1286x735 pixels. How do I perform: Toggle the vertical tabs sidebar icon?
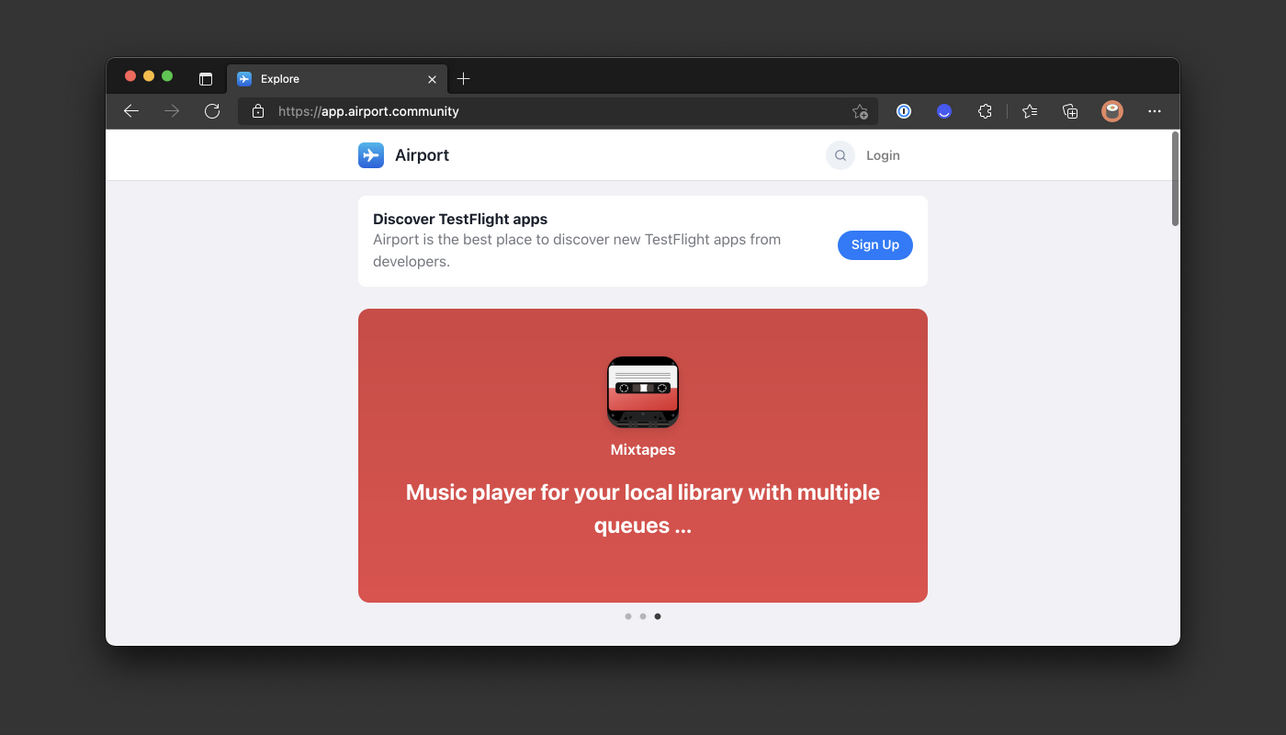205,79
